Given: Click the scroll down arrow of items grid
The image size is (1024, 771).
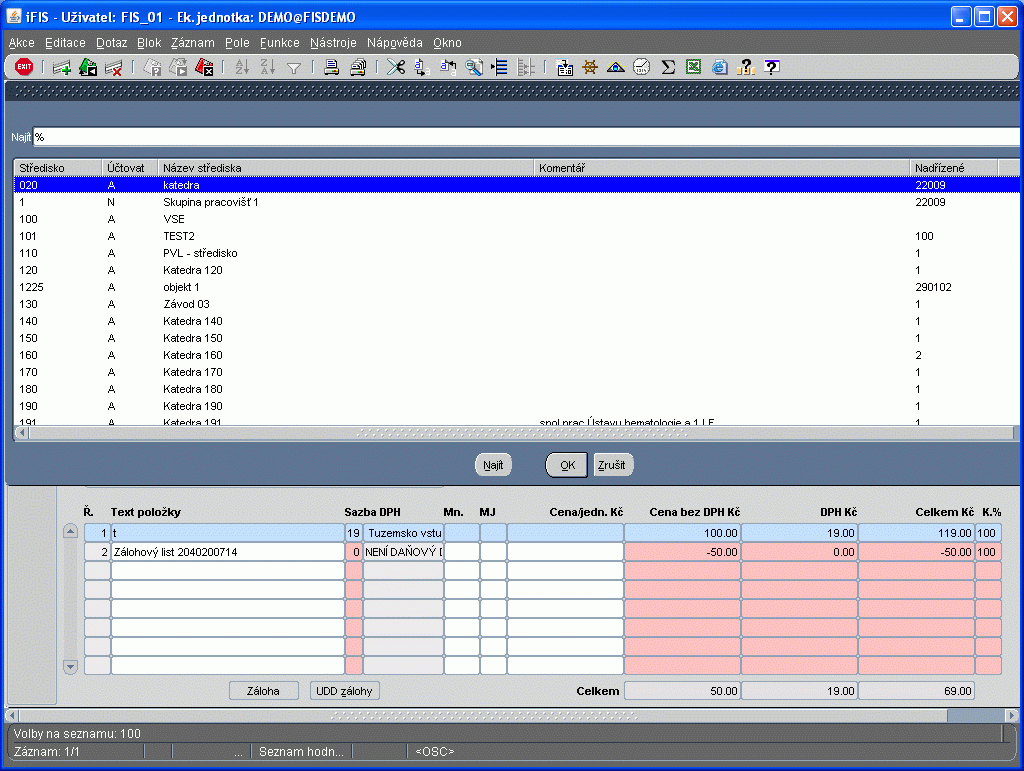Looking at the screenshot, I should pos(70,665).
